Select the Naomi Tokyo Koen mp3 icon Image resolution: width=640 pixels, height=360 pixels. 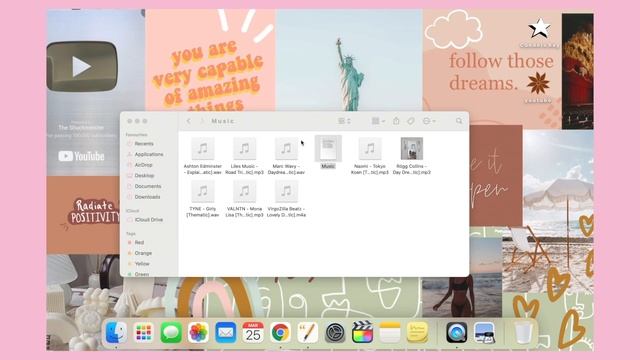[370, 149]
